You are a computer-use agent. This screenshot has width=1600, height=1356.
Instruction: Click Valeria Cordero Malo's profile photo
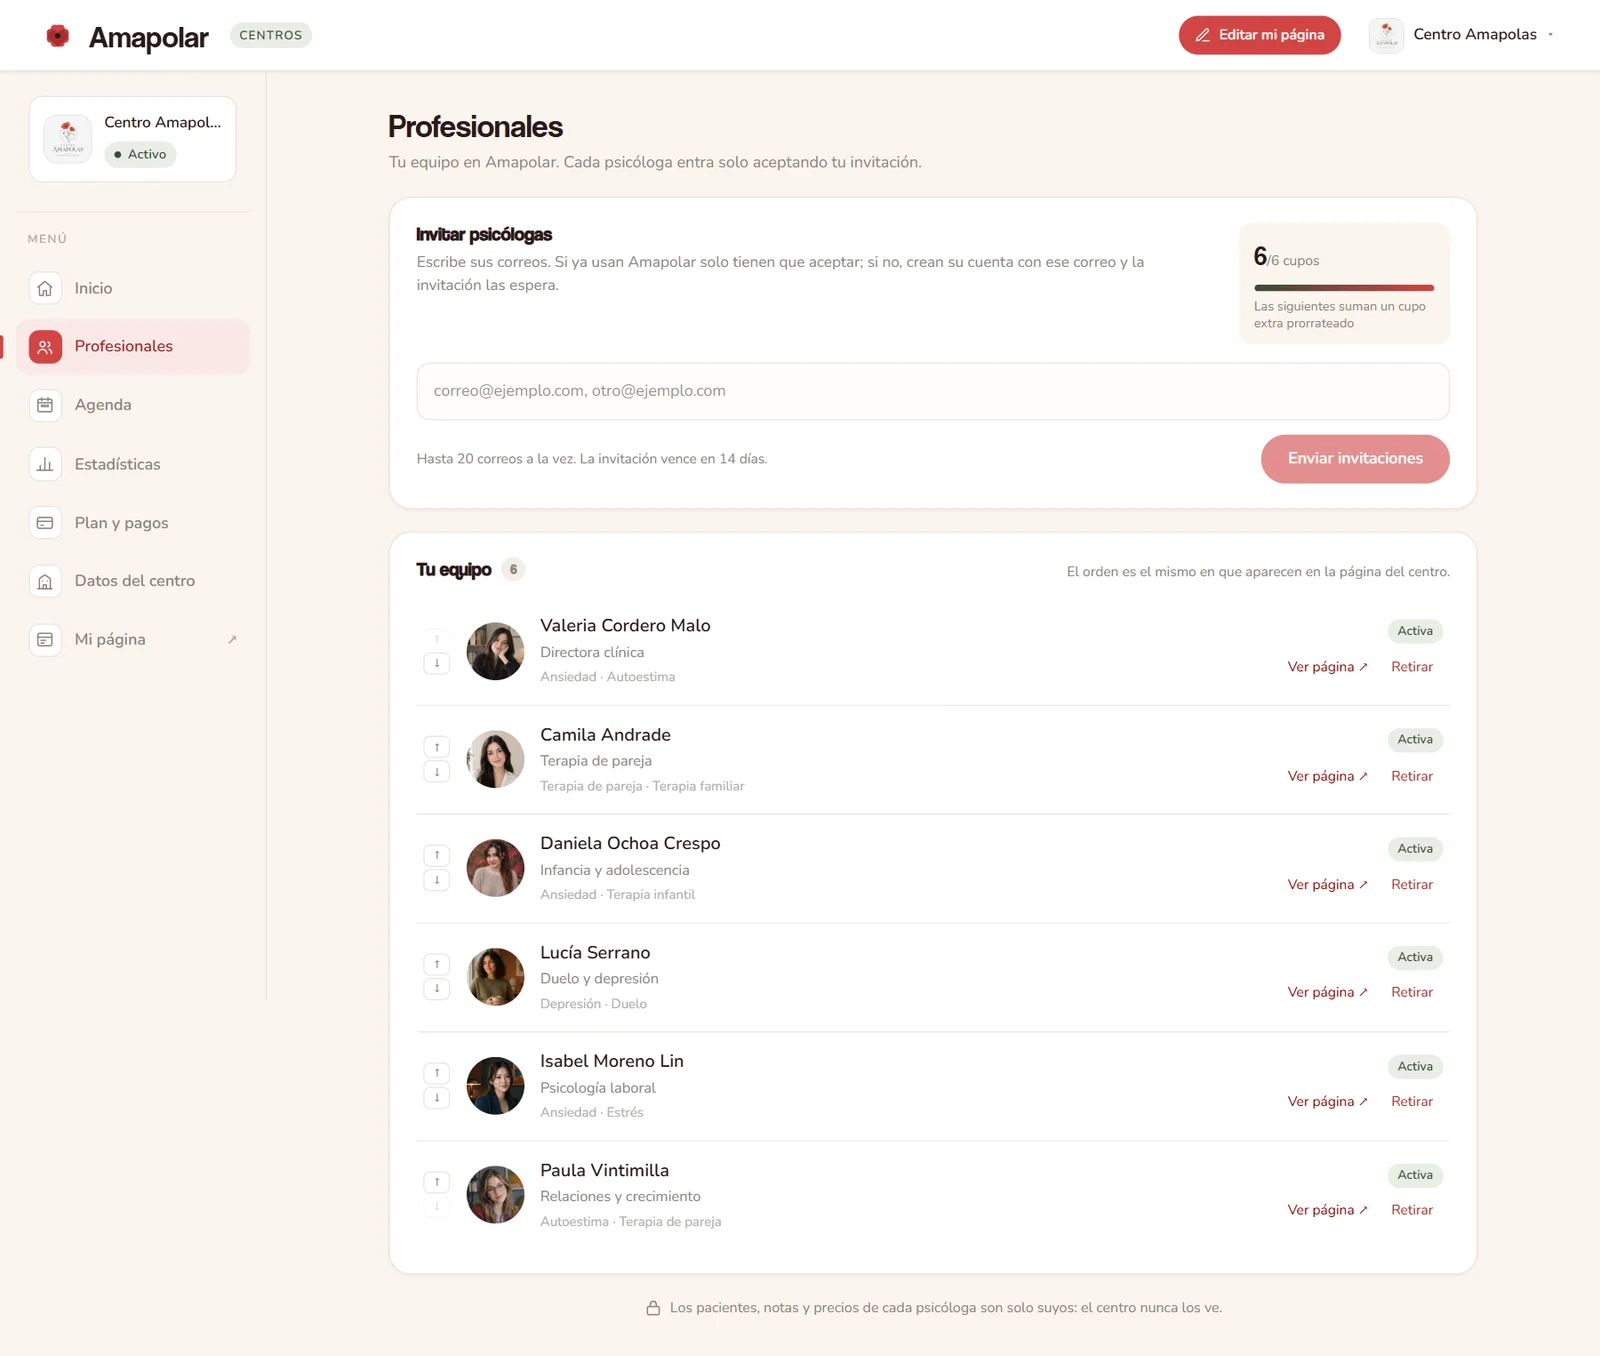pos(496,652)
